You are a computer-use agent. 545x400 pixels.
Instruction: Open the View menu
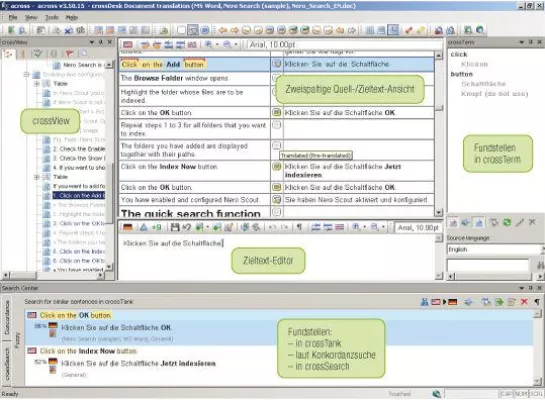(x=31, y=17)
